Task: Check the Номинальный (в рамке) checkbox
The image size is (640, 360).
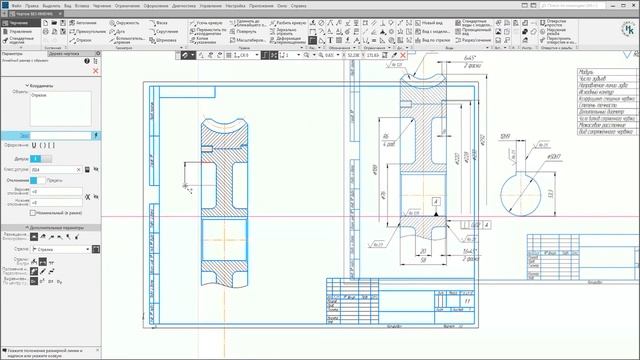Action: click(33, 213)
